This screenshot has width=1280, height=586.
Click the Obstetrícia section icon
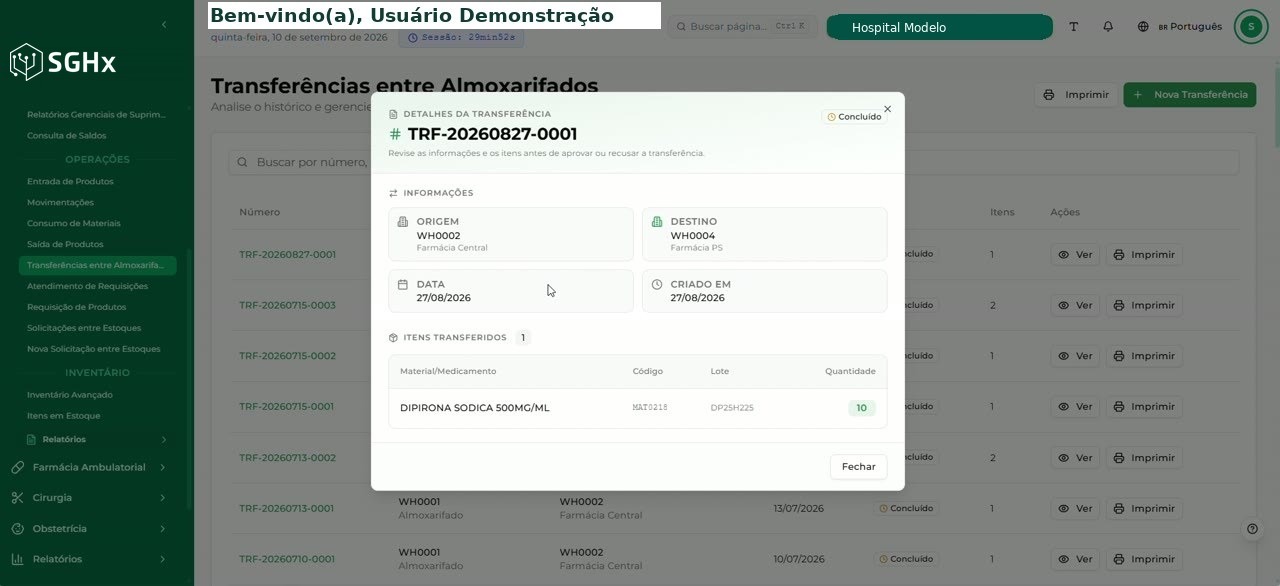[17, 529]
